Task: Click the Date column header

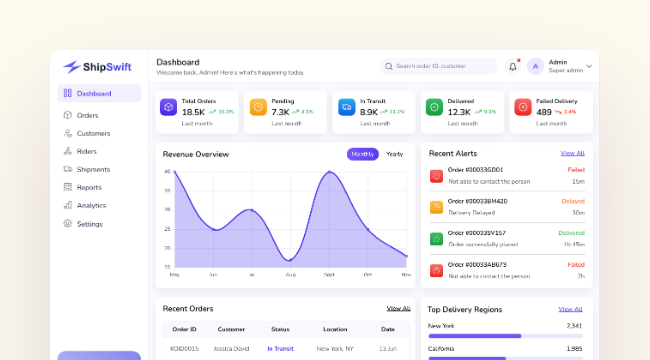Action: click(388, 329)
